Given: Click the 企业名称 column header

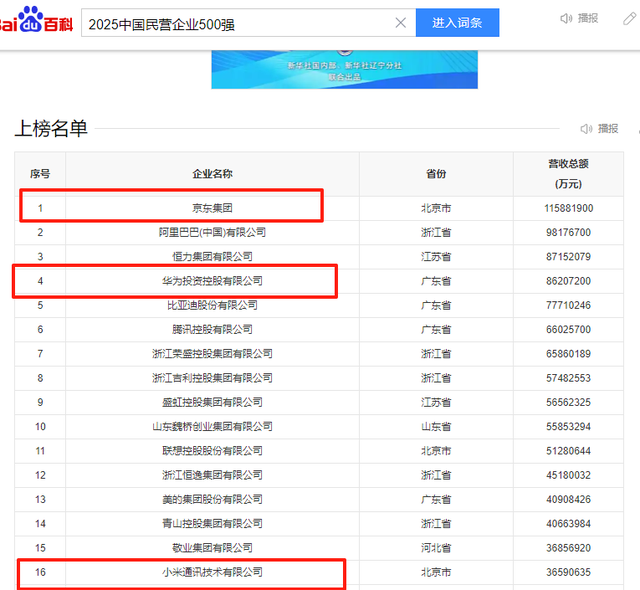Looking at the screenshot, I should 212,174.
